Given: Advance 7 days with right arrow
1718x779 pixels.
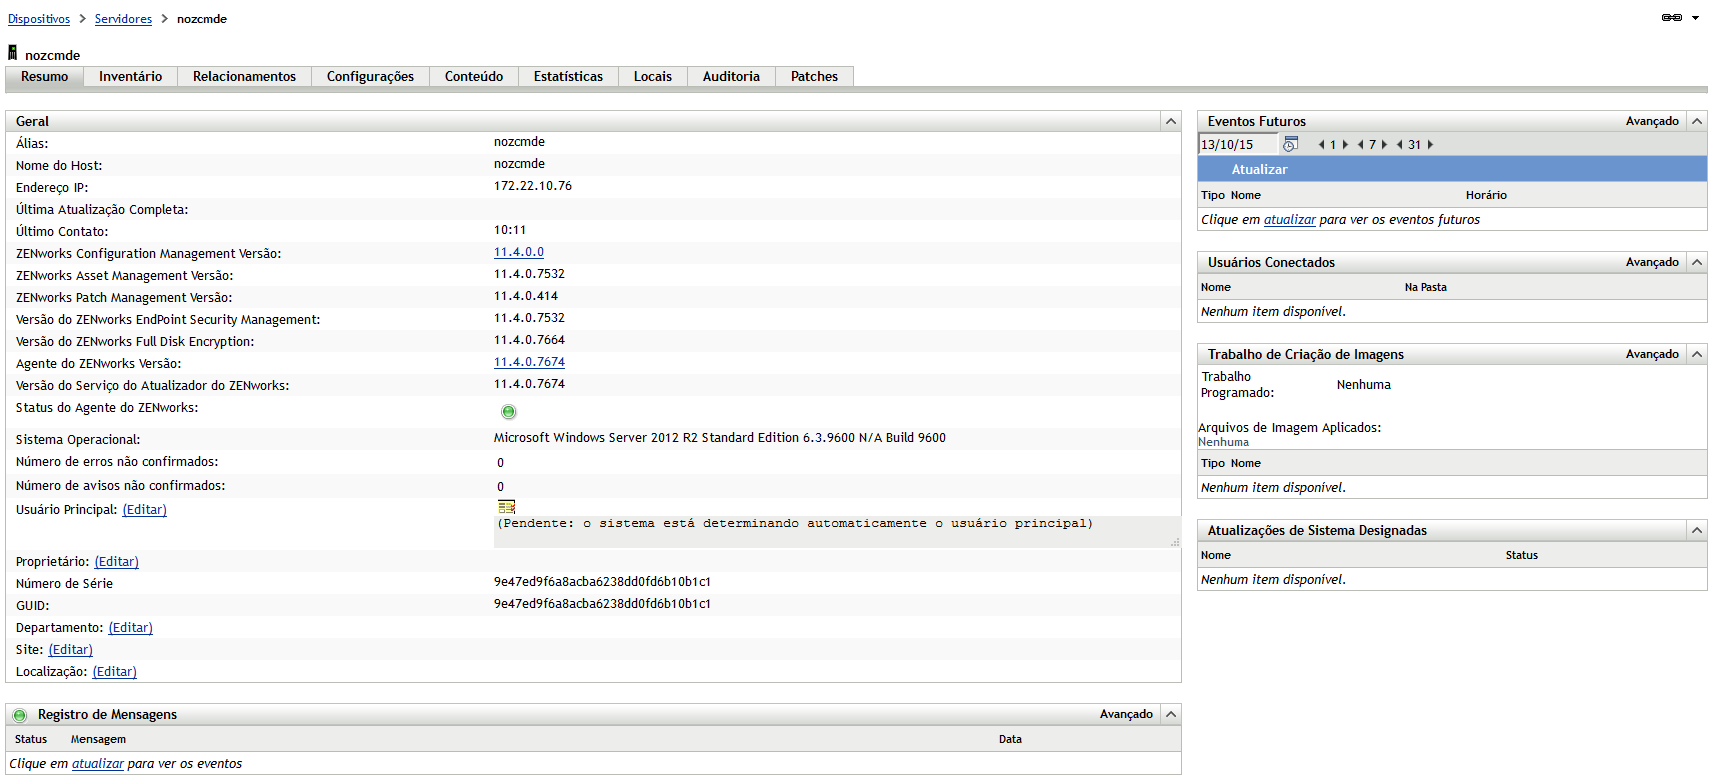Looking at the screenshot, I should click(x=1385, y=145).
